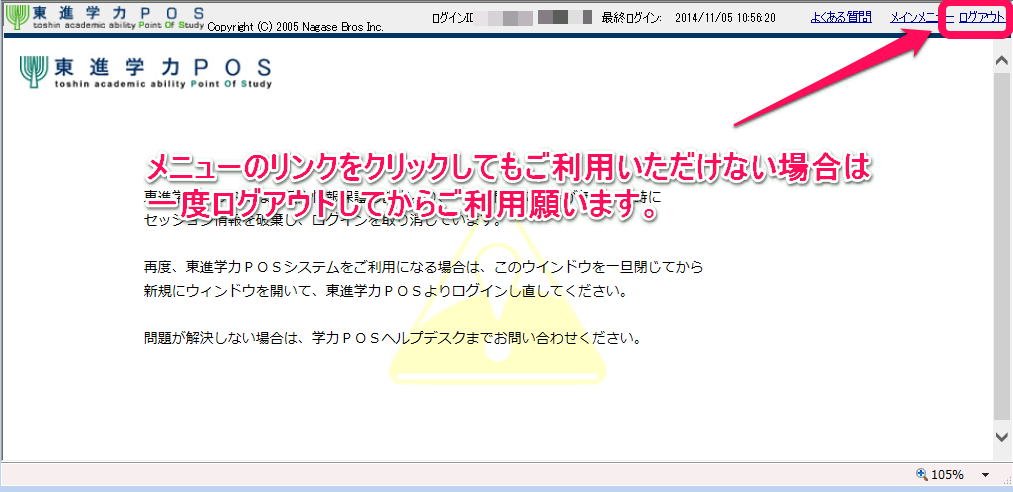Click the top-bar 東進学力POS logo
Viewport: 1013px width, 492px height.
click(105, 18)
